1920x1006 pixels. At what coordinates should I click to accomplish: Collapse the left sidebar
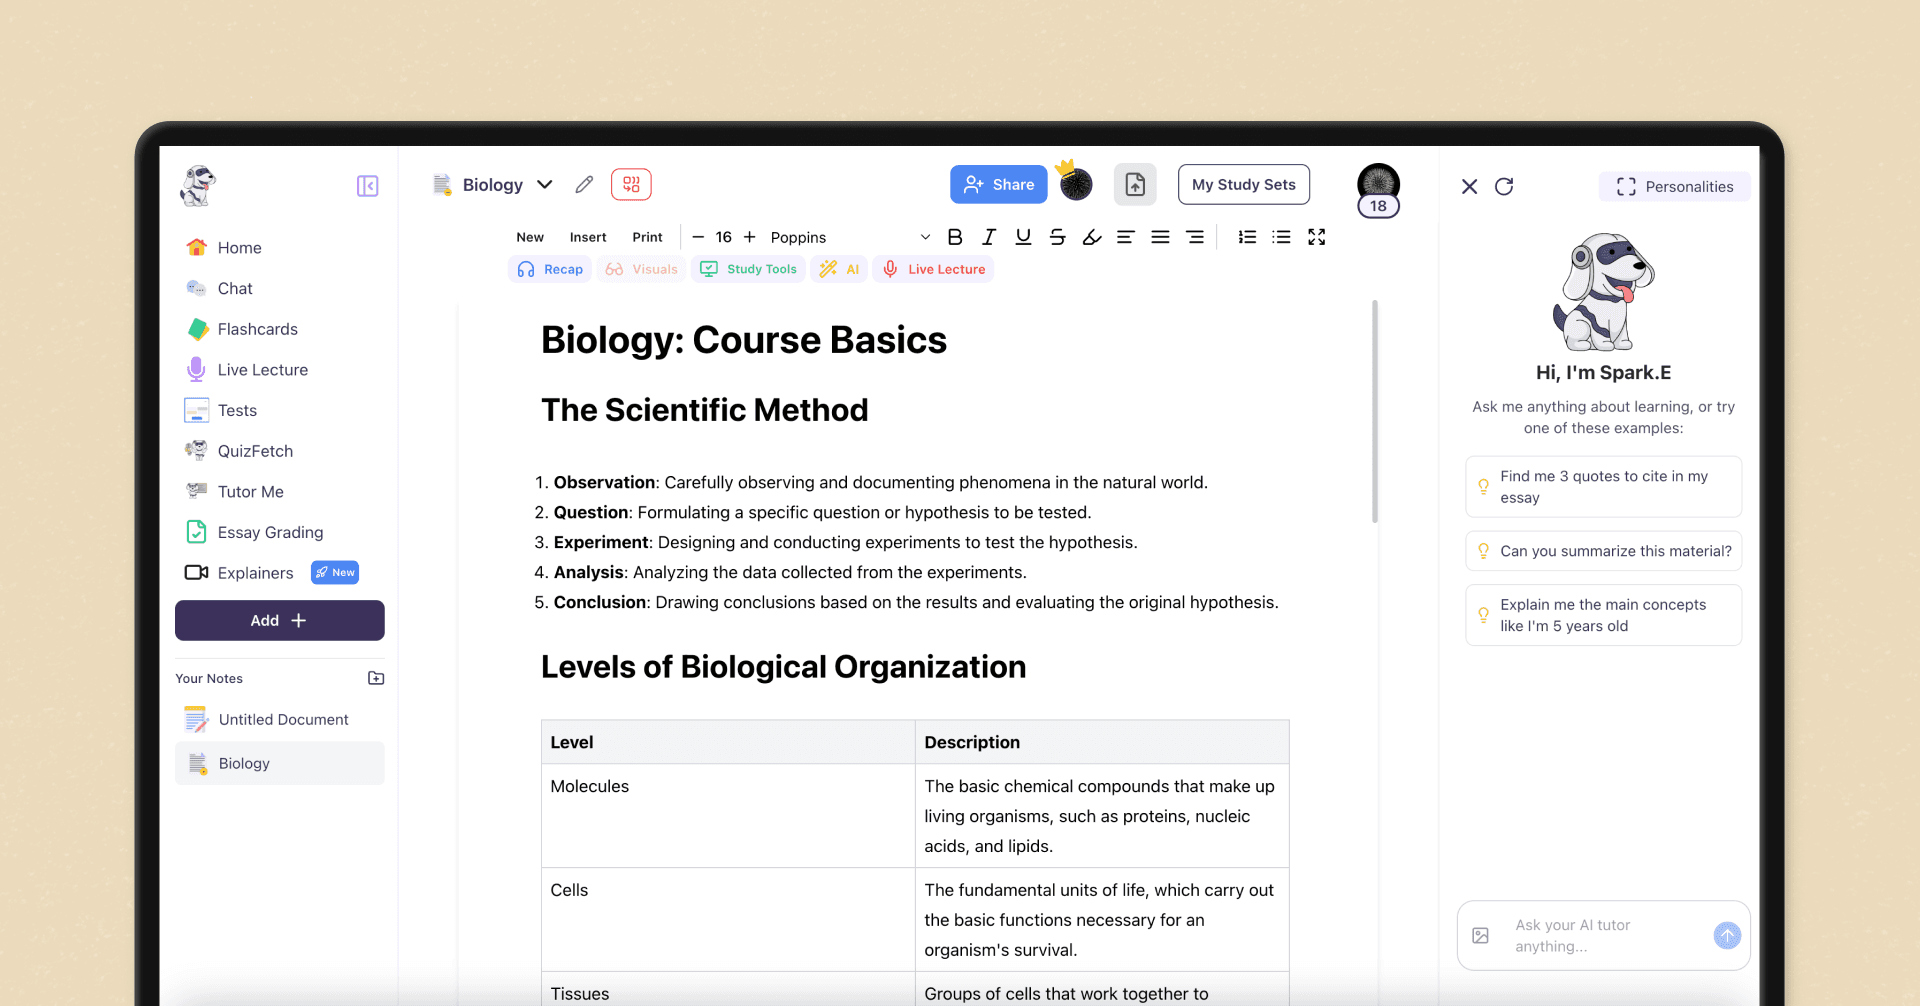(x=367, y=186)
